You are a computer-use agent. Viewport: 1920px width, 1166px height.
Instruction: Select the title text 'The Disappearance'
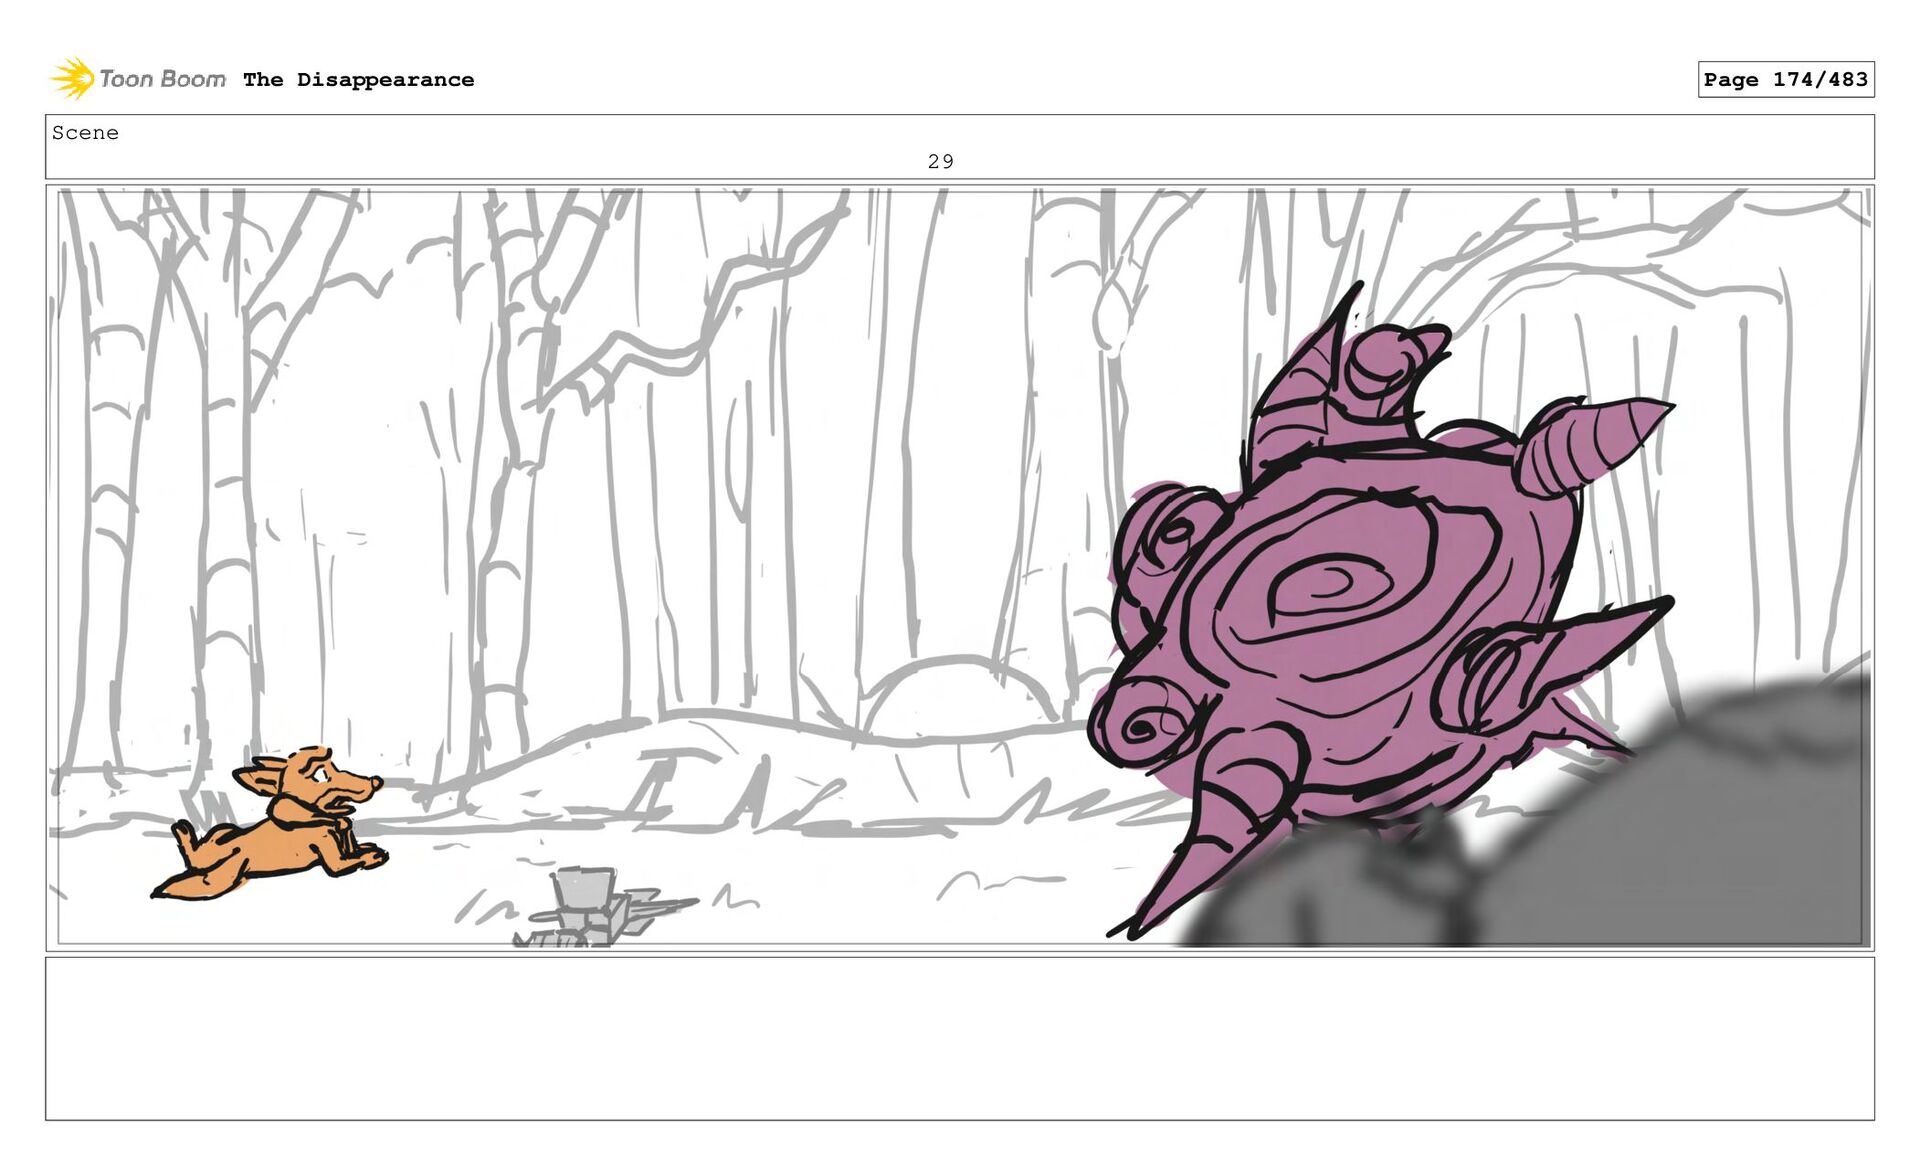tap(358, 80)
